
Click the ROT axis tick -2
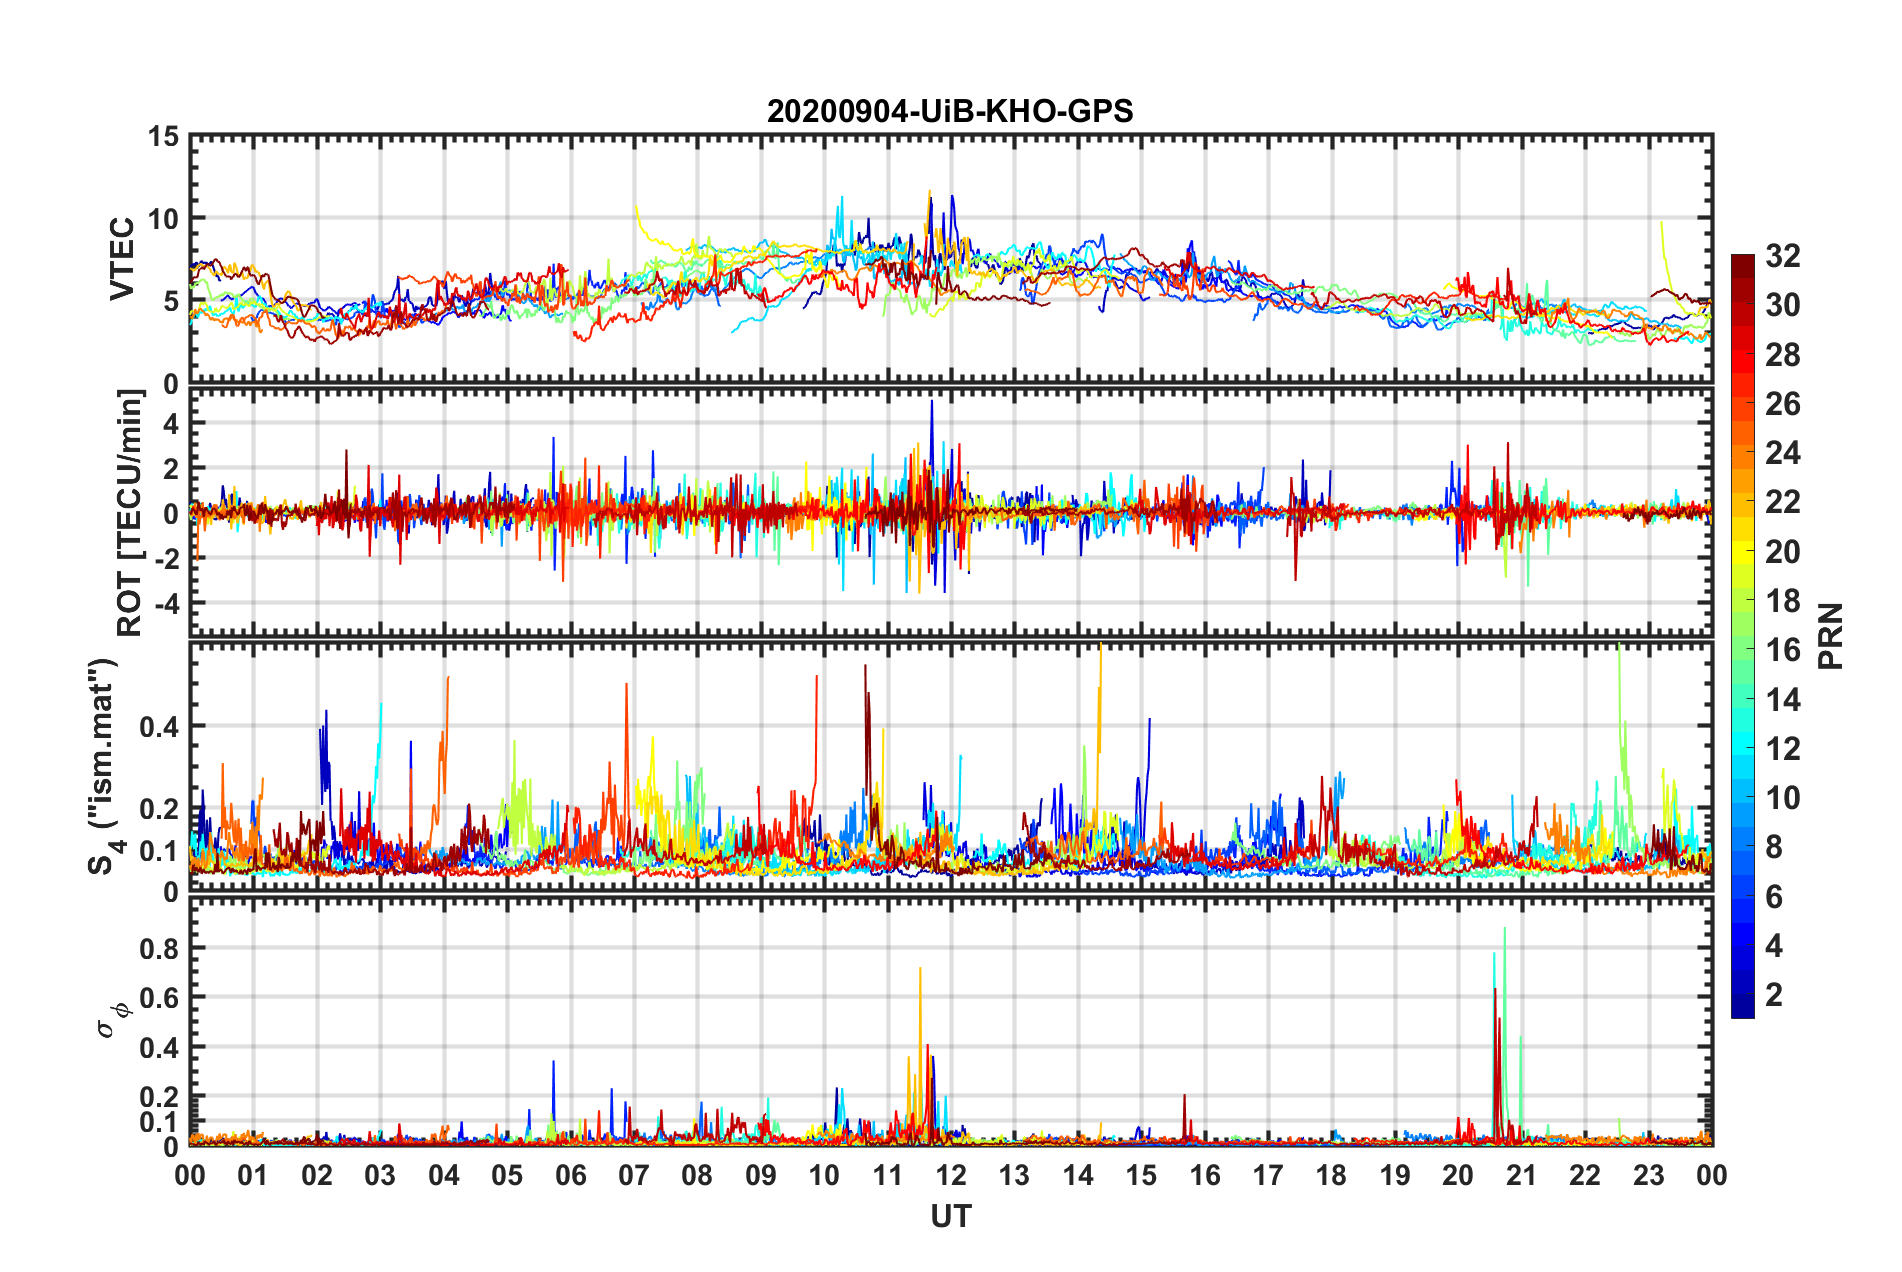click(x=166, y=559)
